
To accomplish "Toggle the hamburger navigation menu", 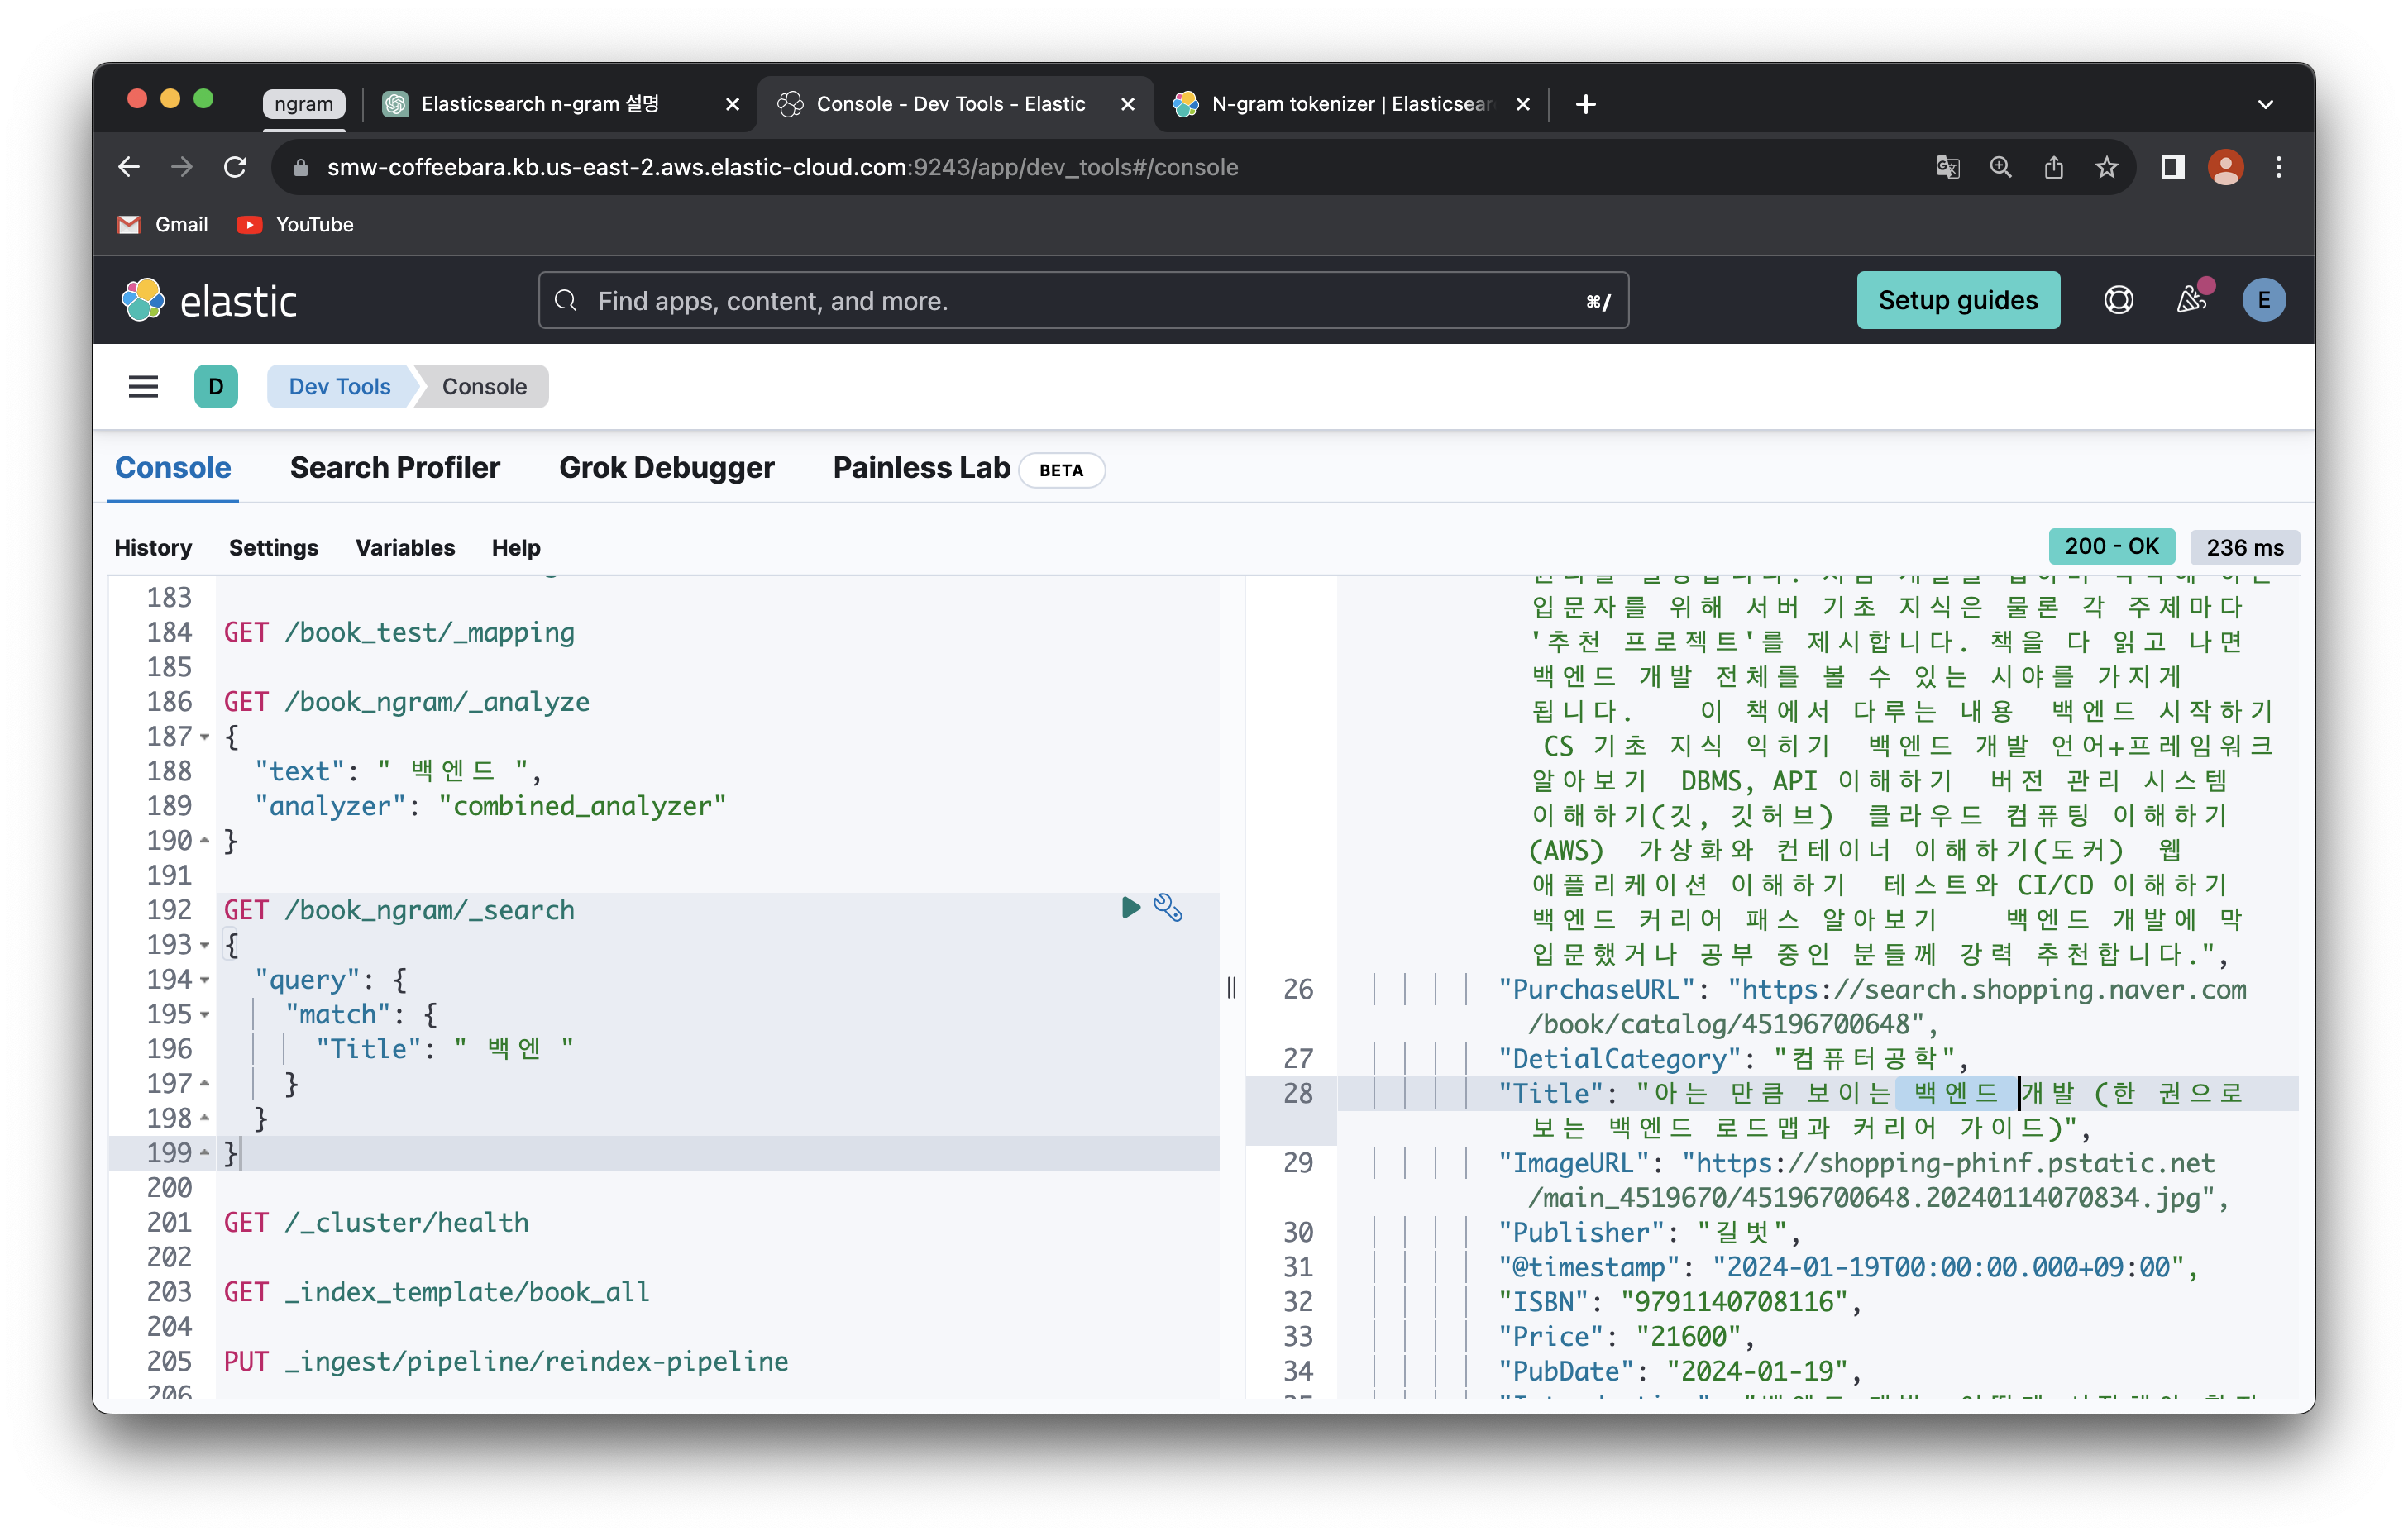I will 143,387.
